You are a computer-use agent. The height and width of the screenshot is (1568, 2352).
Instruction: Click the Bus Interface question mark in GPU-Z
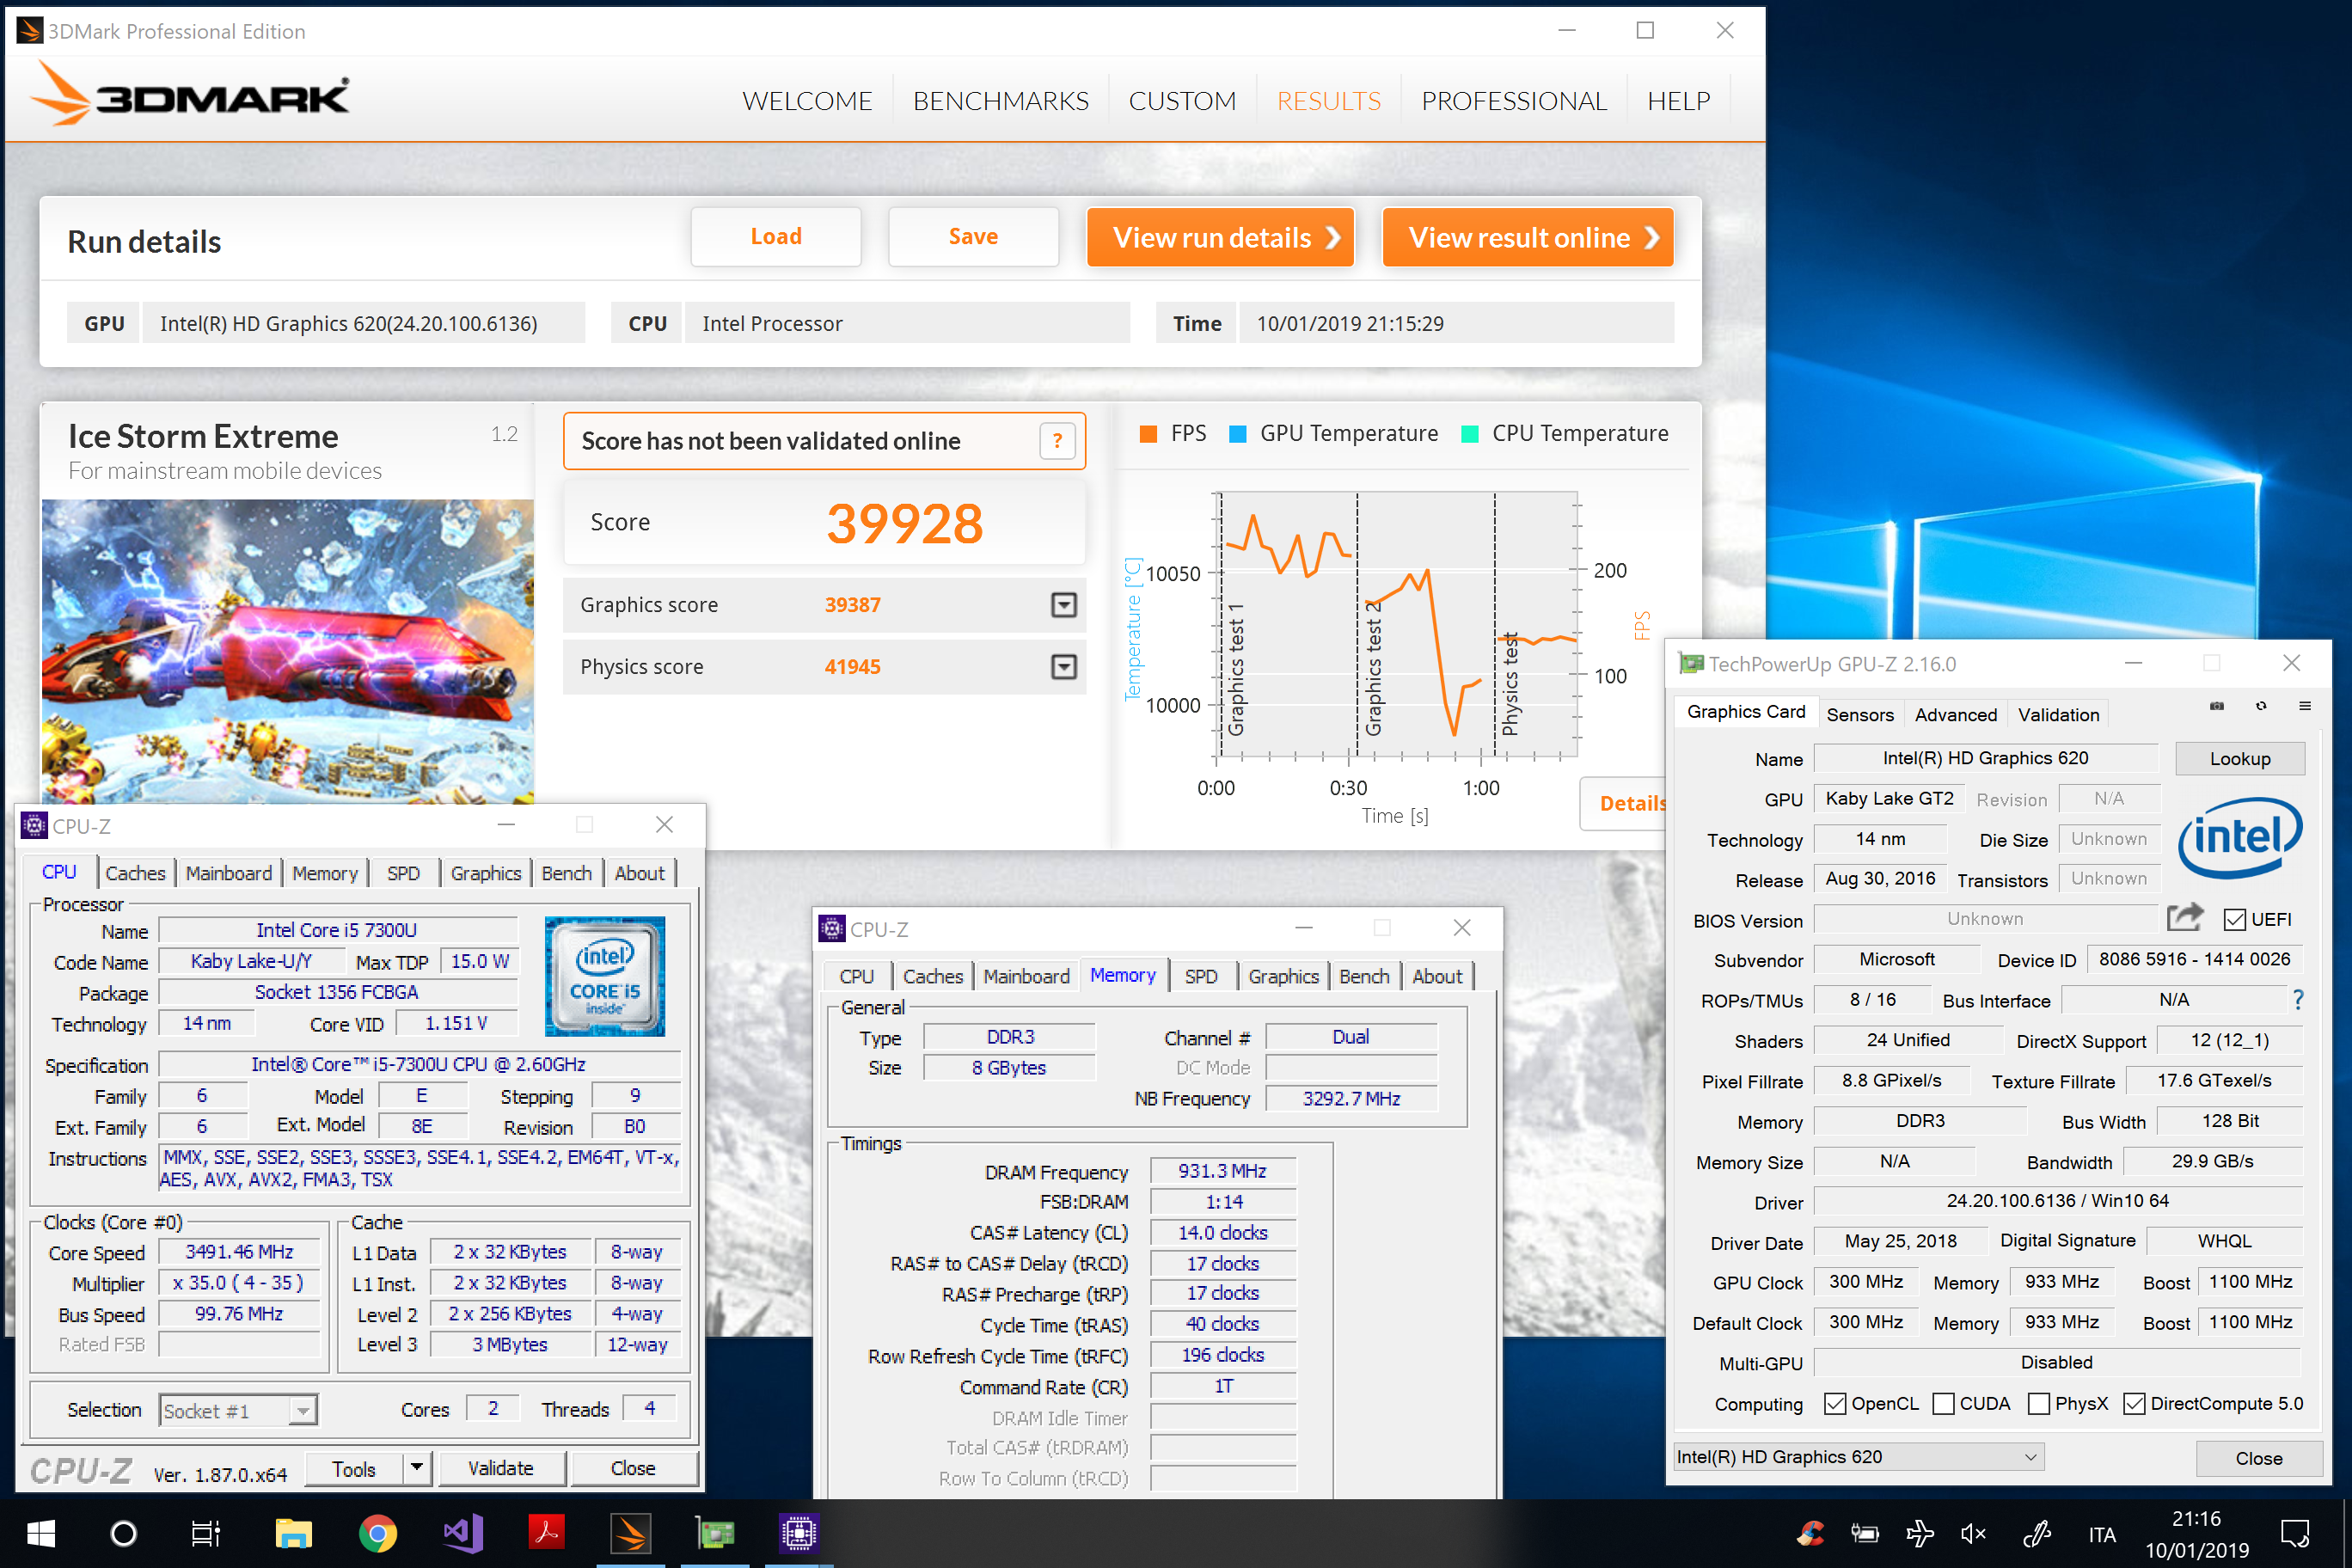pyautogui.click(x=2298, y=1000)
